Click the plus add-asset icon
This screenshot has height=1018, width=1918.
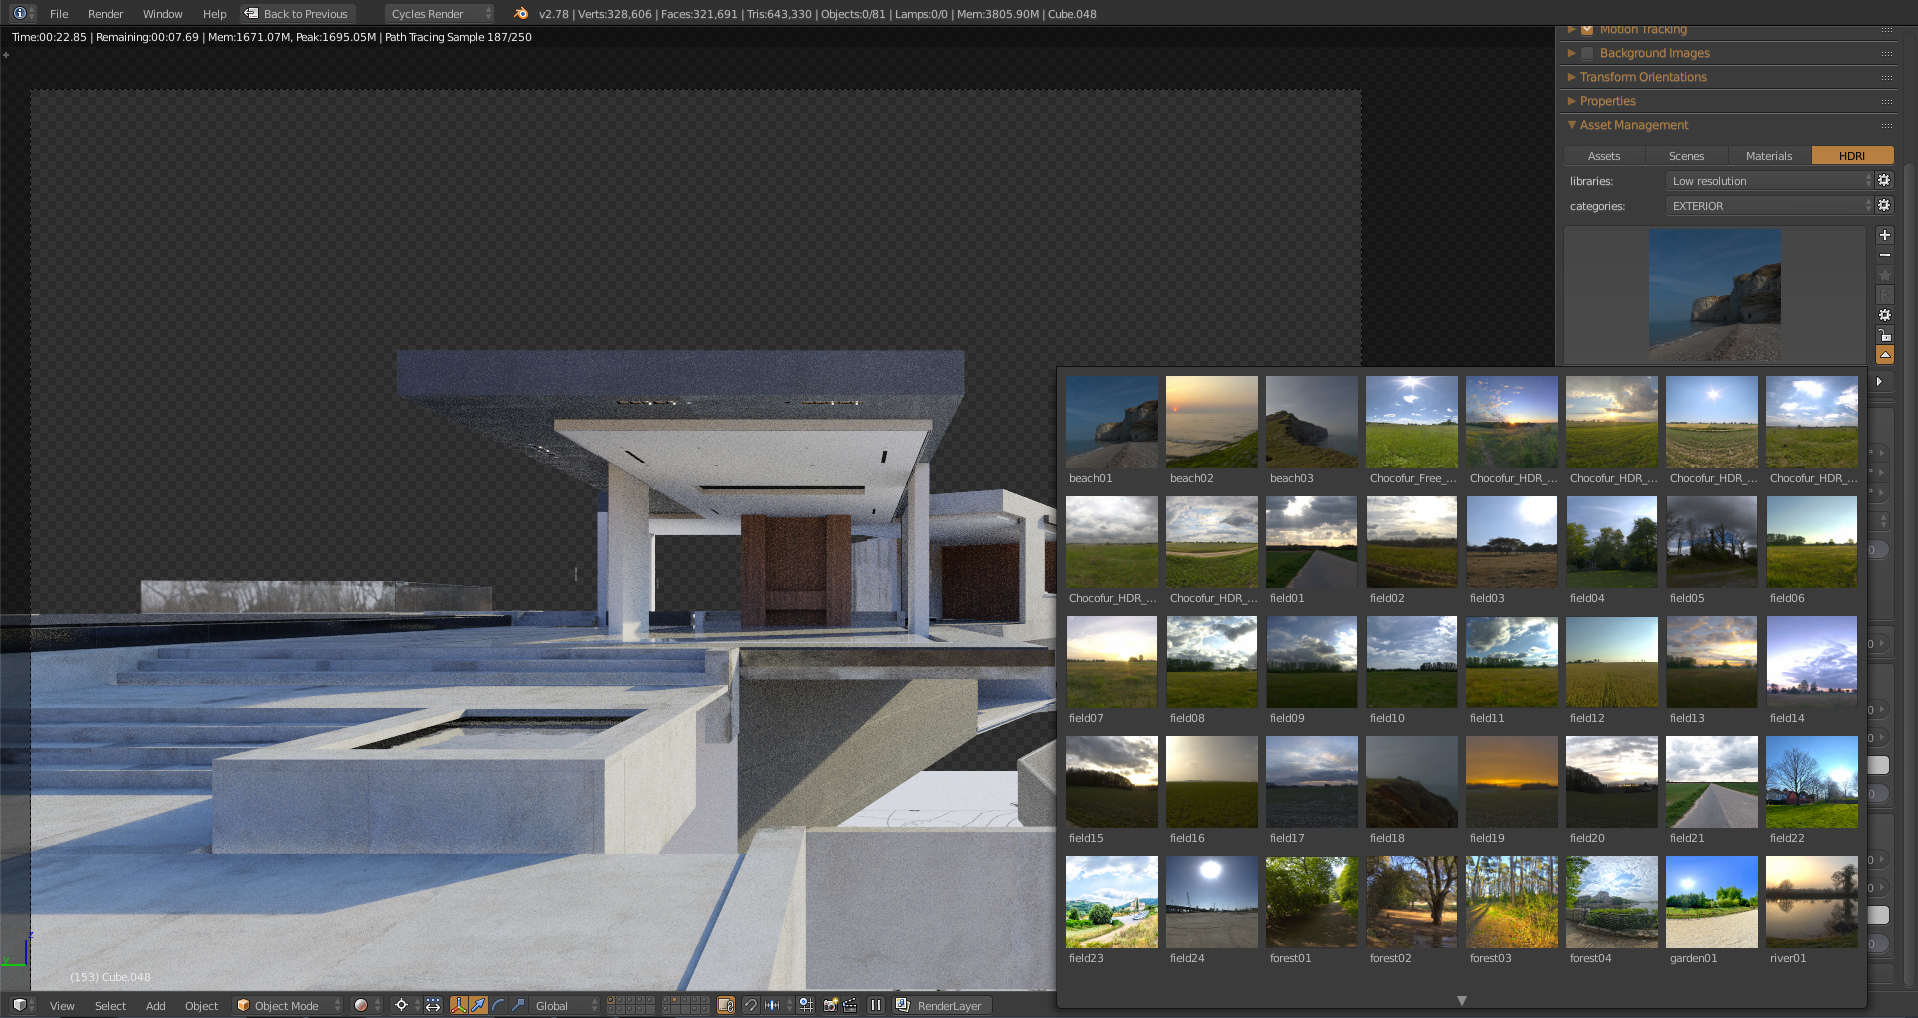click(1885, 235)
